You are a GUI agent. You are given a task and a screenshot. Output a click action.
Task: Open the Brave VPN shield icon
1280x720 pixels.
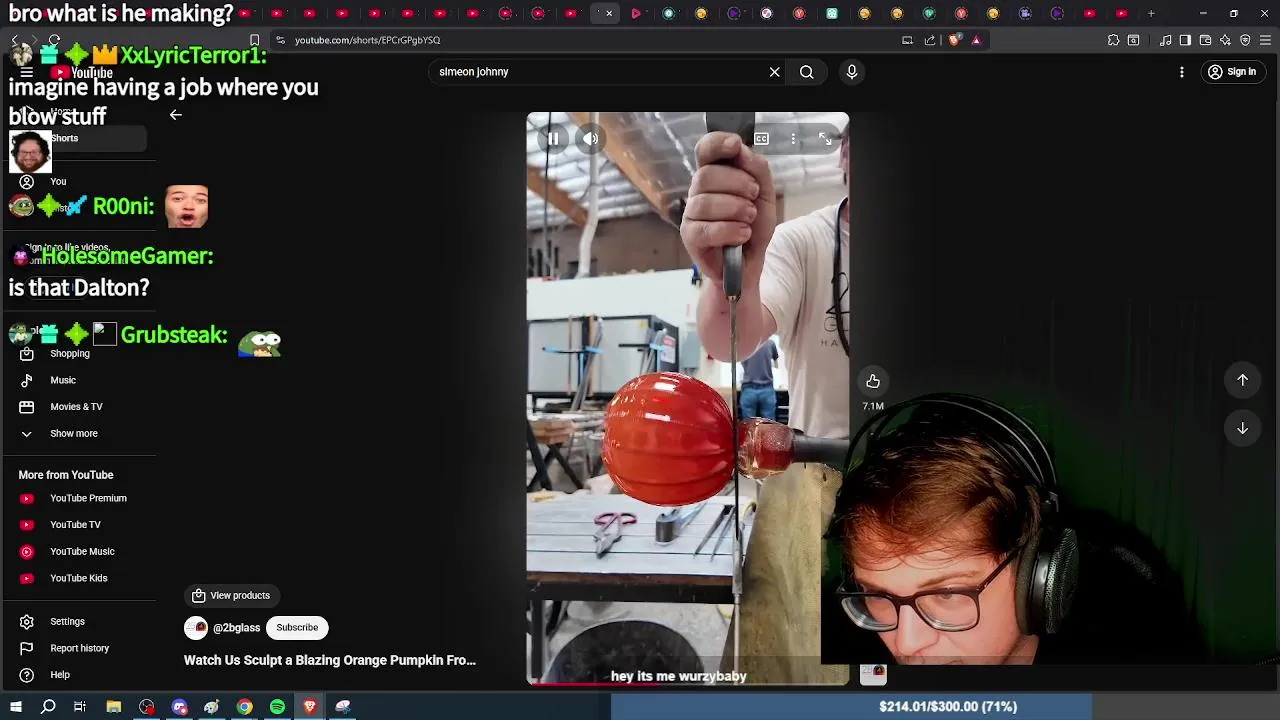1245,40
